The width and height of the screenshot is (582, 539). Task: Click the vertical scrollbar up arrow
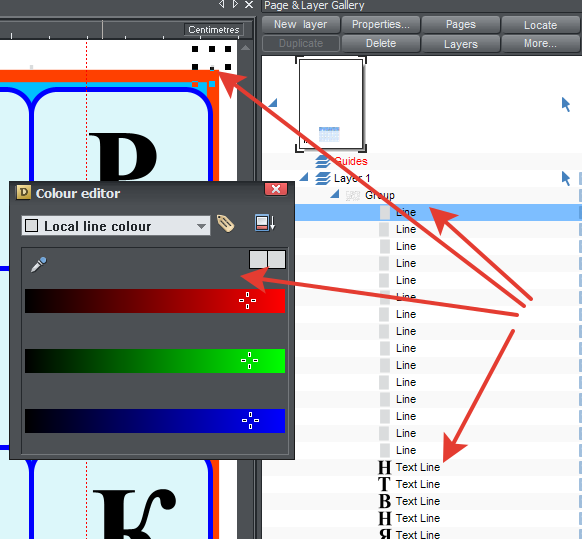[x=245, y=48]
